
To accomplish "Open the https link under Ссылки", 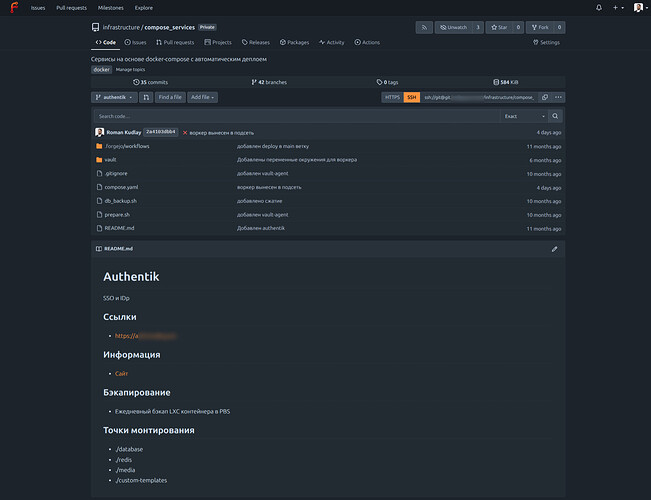I will pos(145,336).
